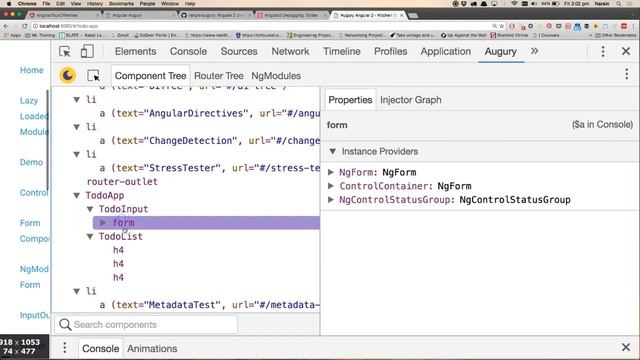The height and width of the screenshot is (360, 640).
Task: Select the StressTester anchor node
Action: tap(209, 168)
